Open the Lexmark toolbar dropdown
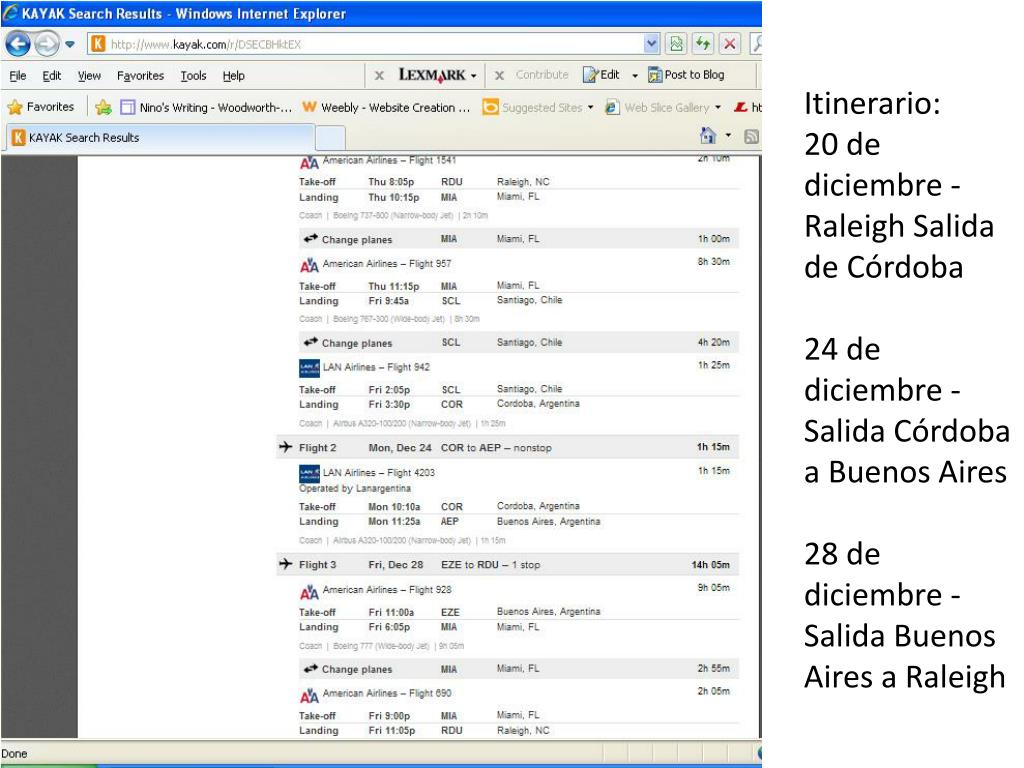 point(473,76)
